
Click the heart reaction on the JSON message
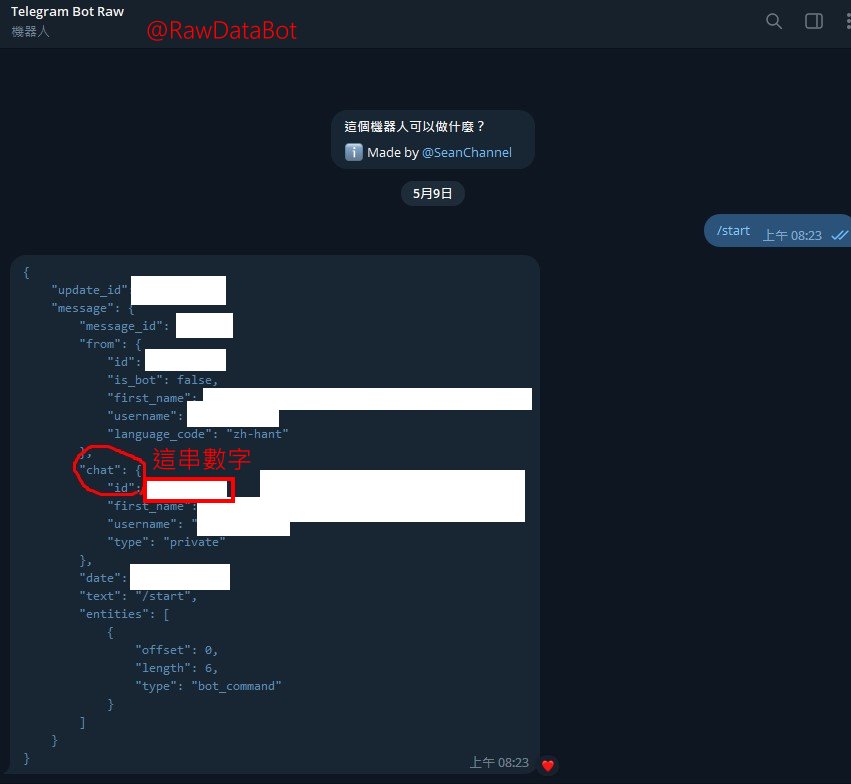(x=548, y=766)
